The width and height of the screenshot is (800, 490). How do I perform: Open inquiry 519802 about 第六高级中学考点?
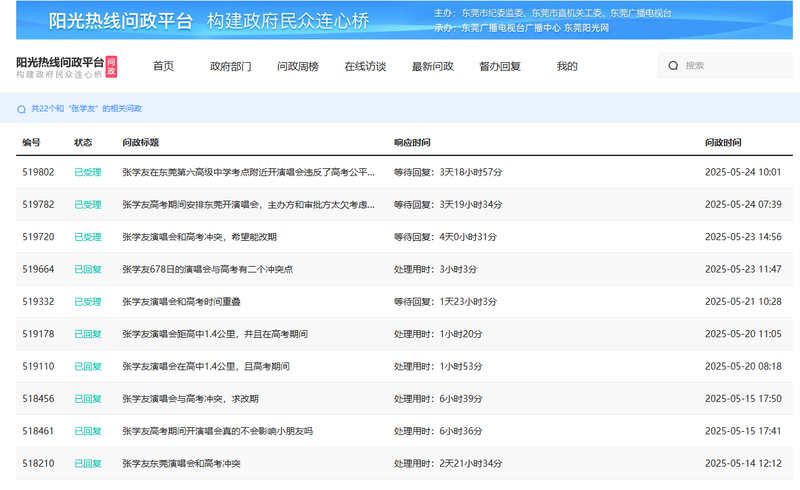[x=248, y=172]
